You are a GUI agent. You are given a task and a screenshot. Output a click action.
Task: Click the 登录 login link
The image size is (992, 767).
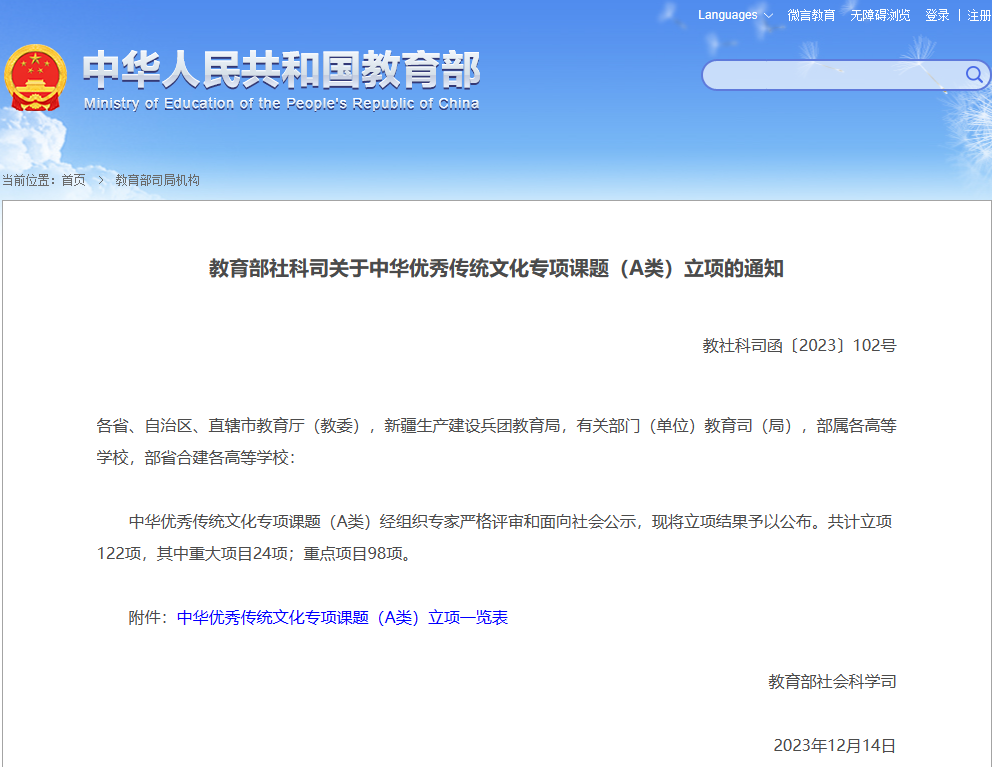click(937, 15)
